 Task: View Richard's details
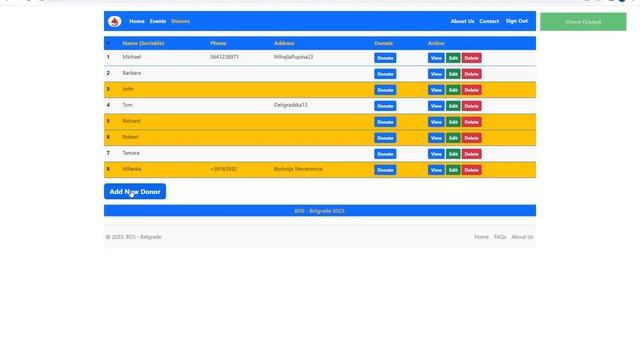click(436, 122)
